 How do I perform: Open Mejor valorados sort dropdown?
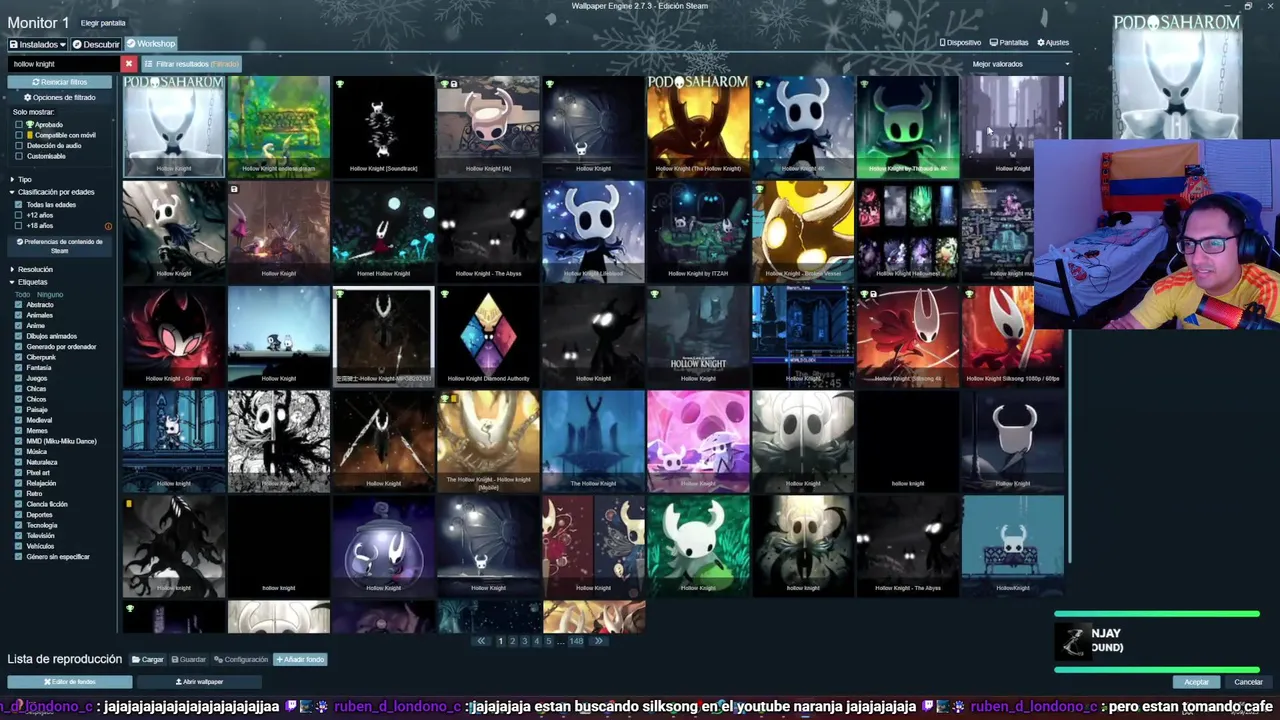point(1020,64)
